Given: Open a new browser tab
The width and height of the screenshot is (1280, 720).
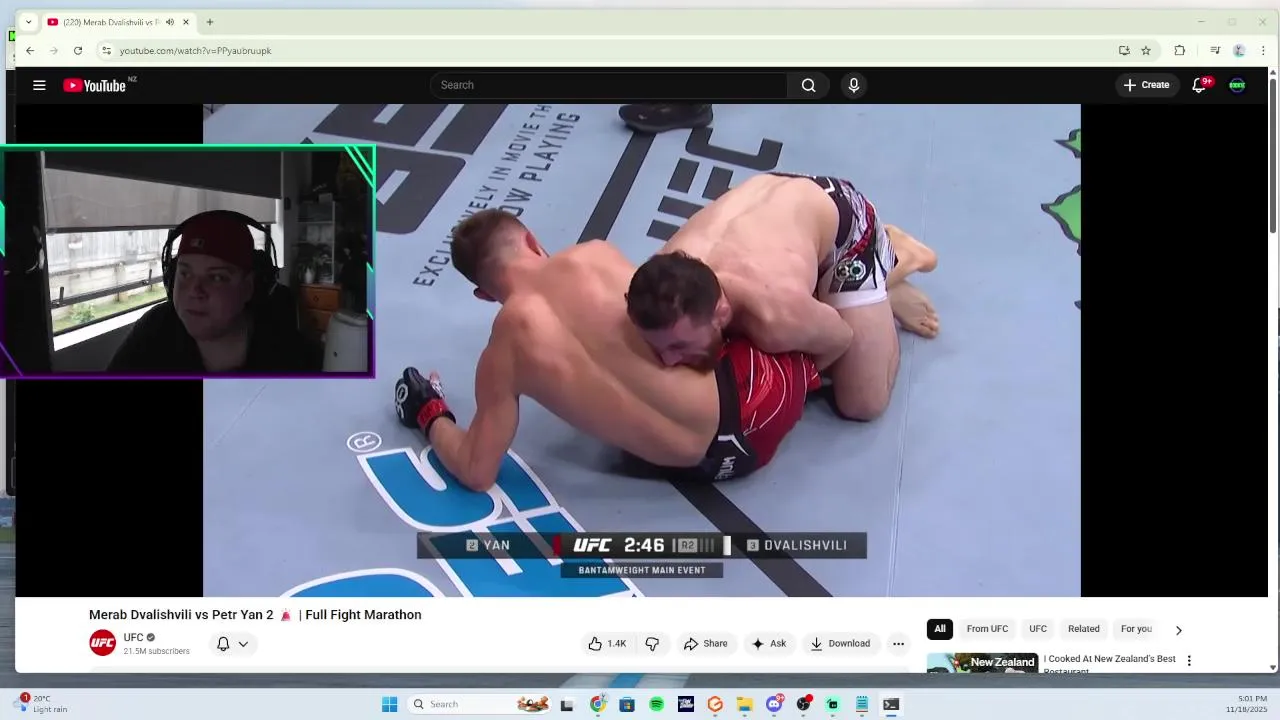Looking at the screenshot, I should (x=209, y=22).
